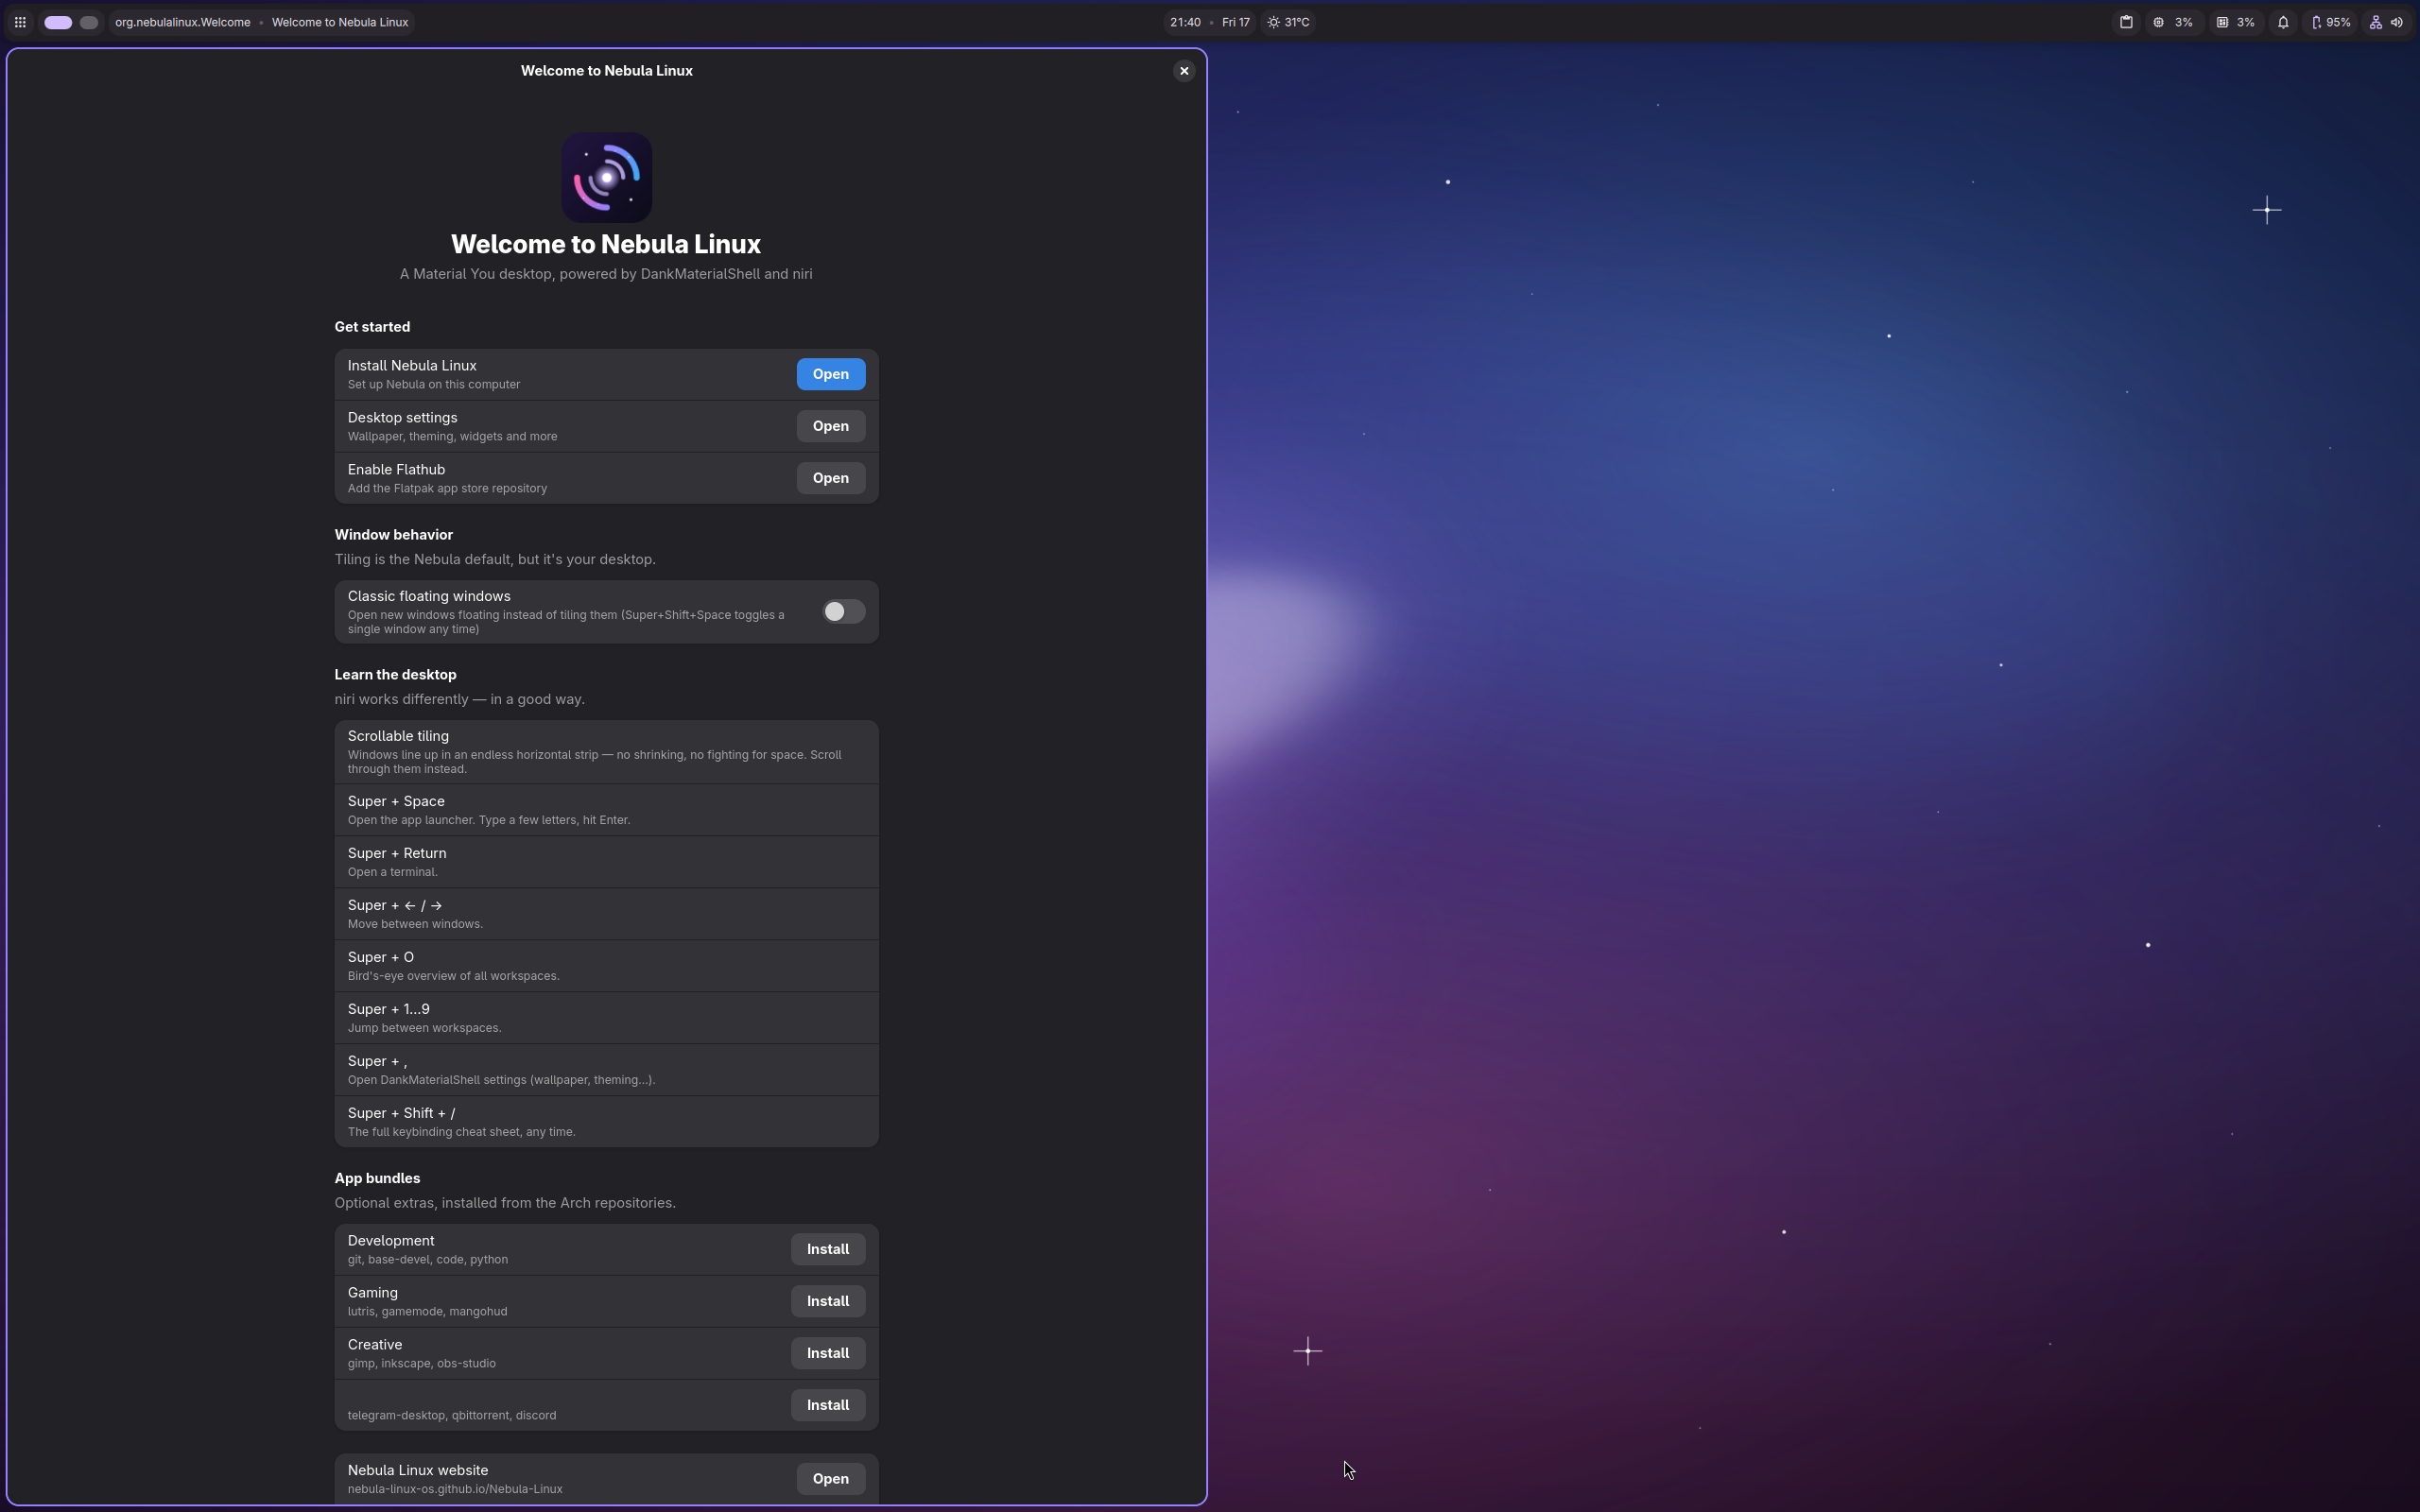This screenshot has height=1512, width=2420.
Task: Open the Nebula Linux website
Action: pyautogui.click(x=830, y=1479)
